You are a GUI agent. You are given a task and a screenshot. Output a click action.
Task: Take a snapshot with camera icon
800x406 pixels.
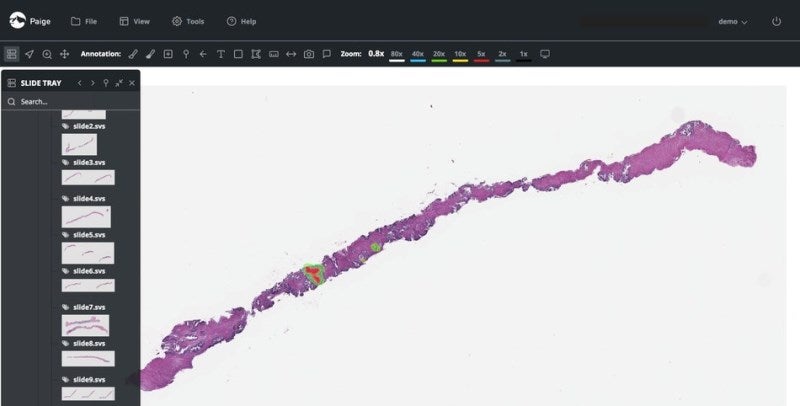(x=309, y=54)
